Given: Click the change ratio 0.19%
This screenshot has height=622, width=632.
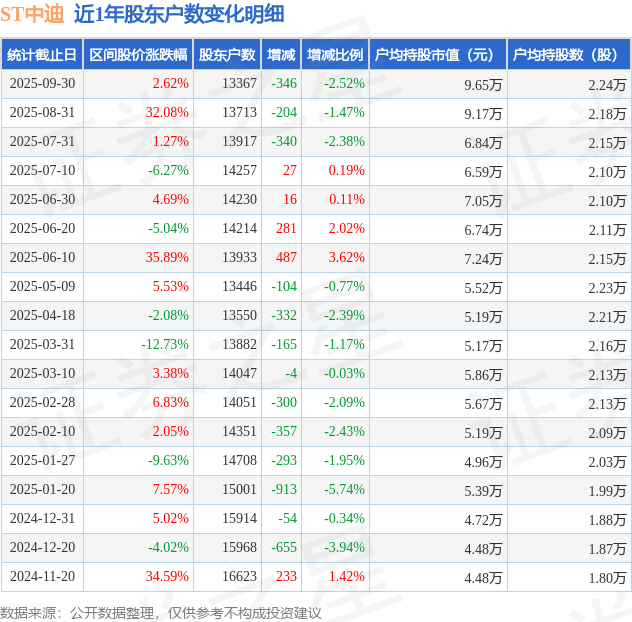Looking at the screenshot, I should [x=347, y=171].
